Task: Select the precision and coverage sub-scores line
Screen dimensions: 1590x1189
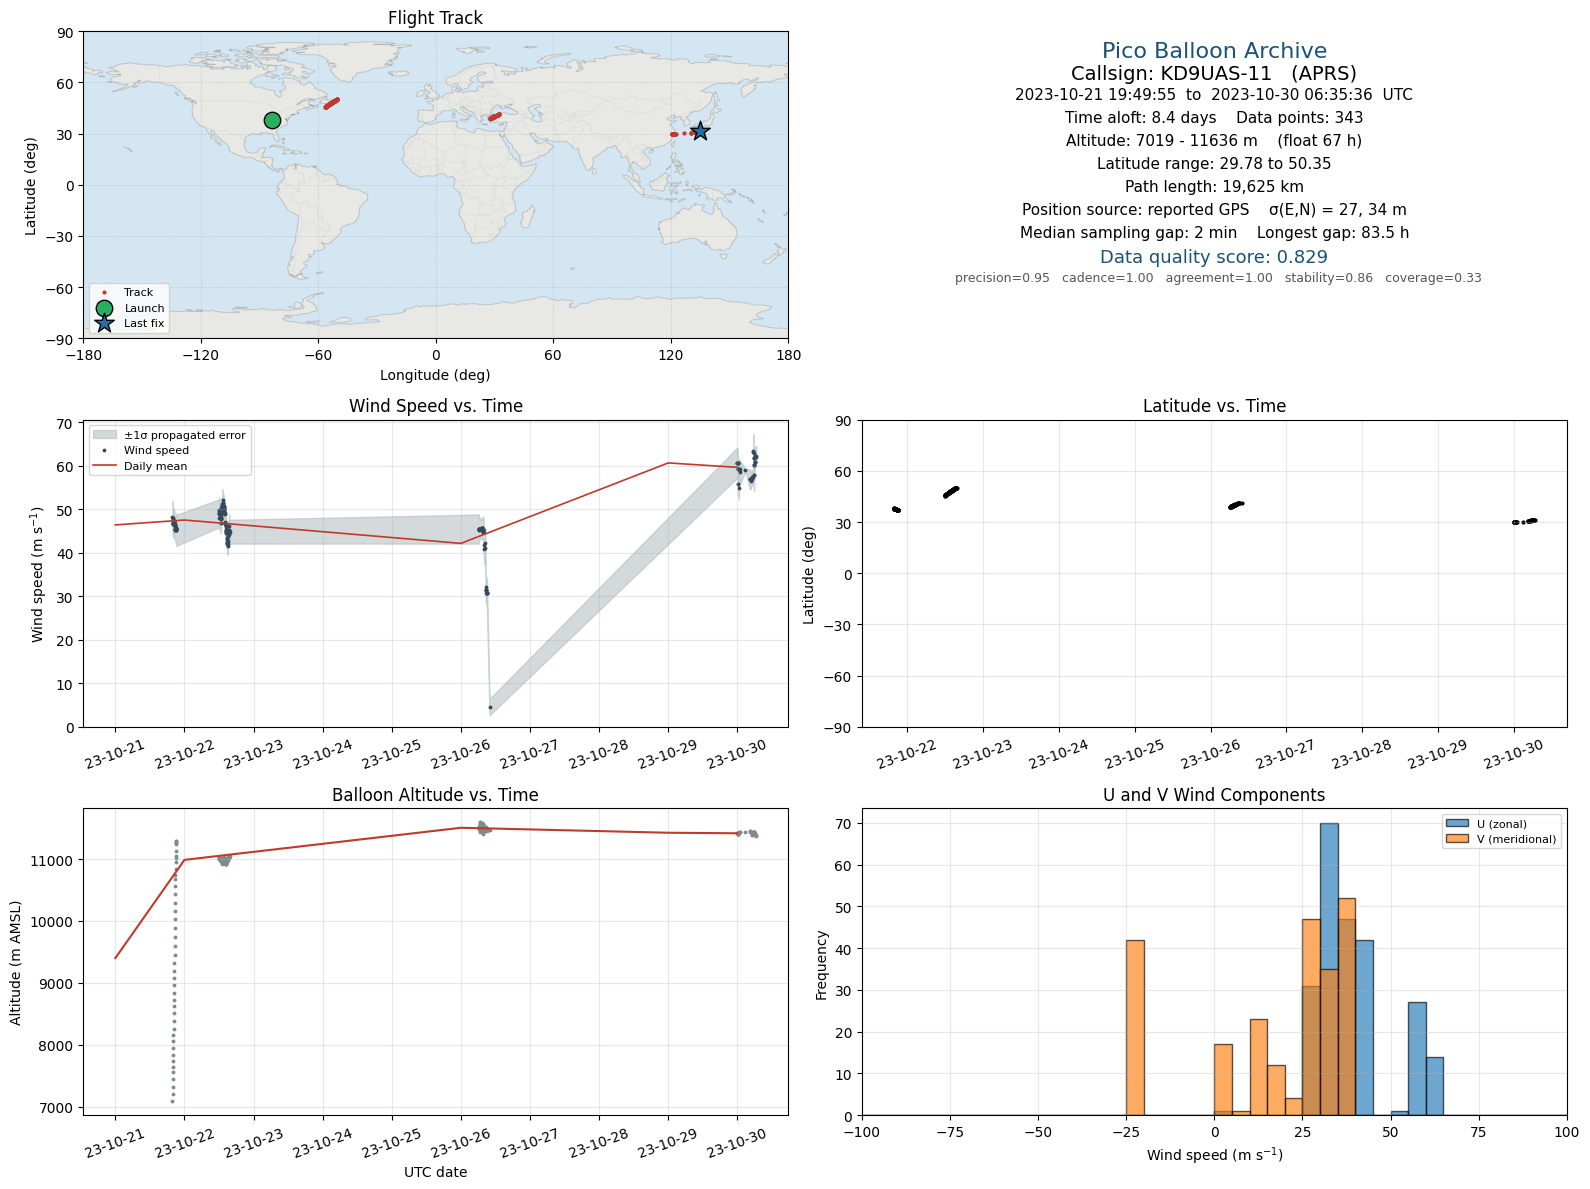Action: pyautogui.click(x=1218, y=278)
